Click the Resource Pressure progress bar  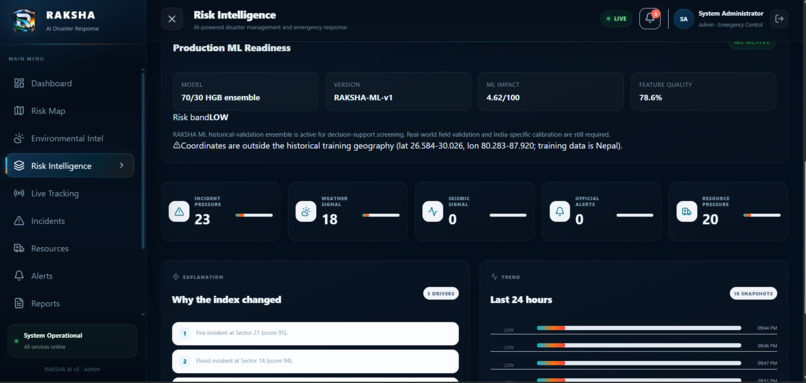762,215
